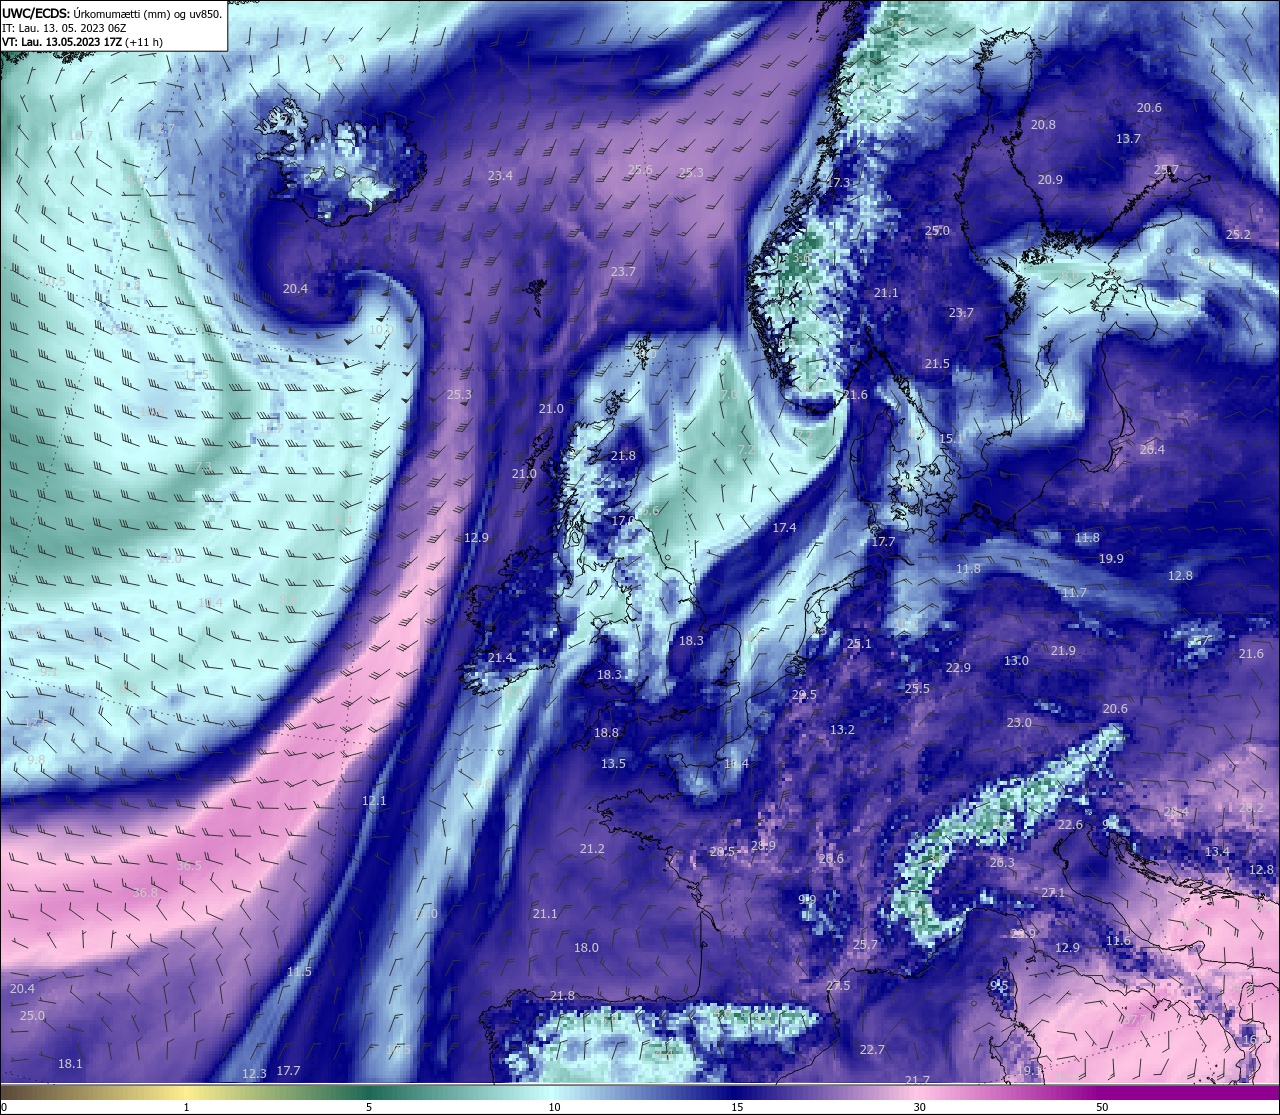This screenshot has height=1115, width=1280.
Task: Click the 28.9 value over France
Action: (x=763, y=846)
